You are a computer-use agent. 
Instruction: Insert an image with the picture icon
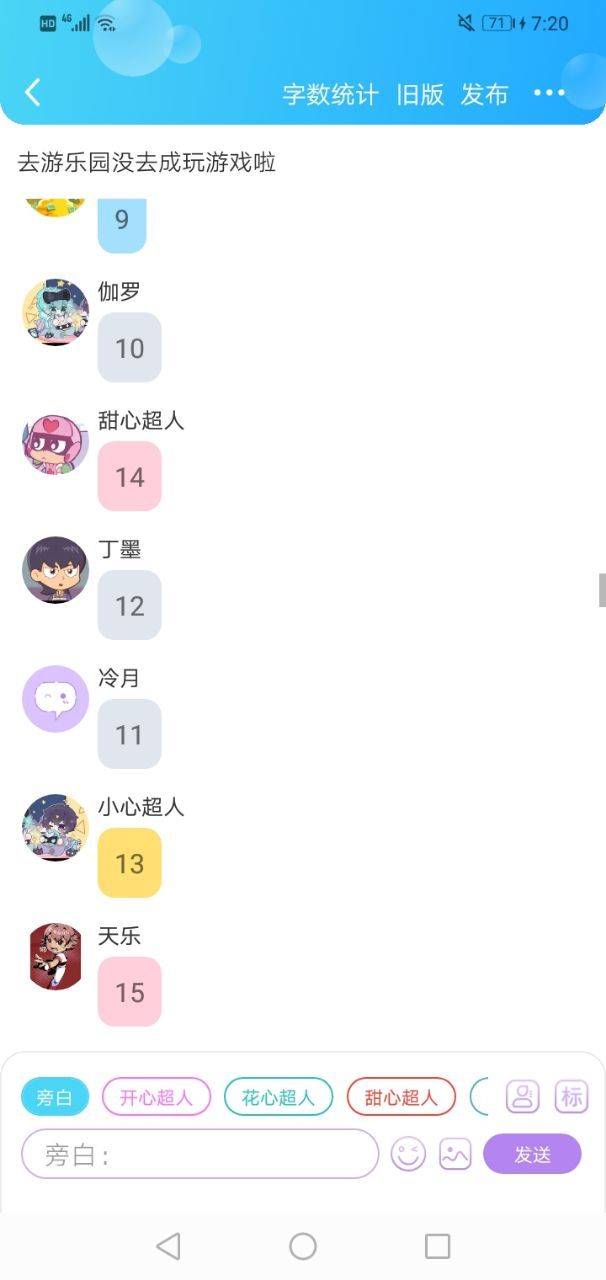[x=455, y=1154]
